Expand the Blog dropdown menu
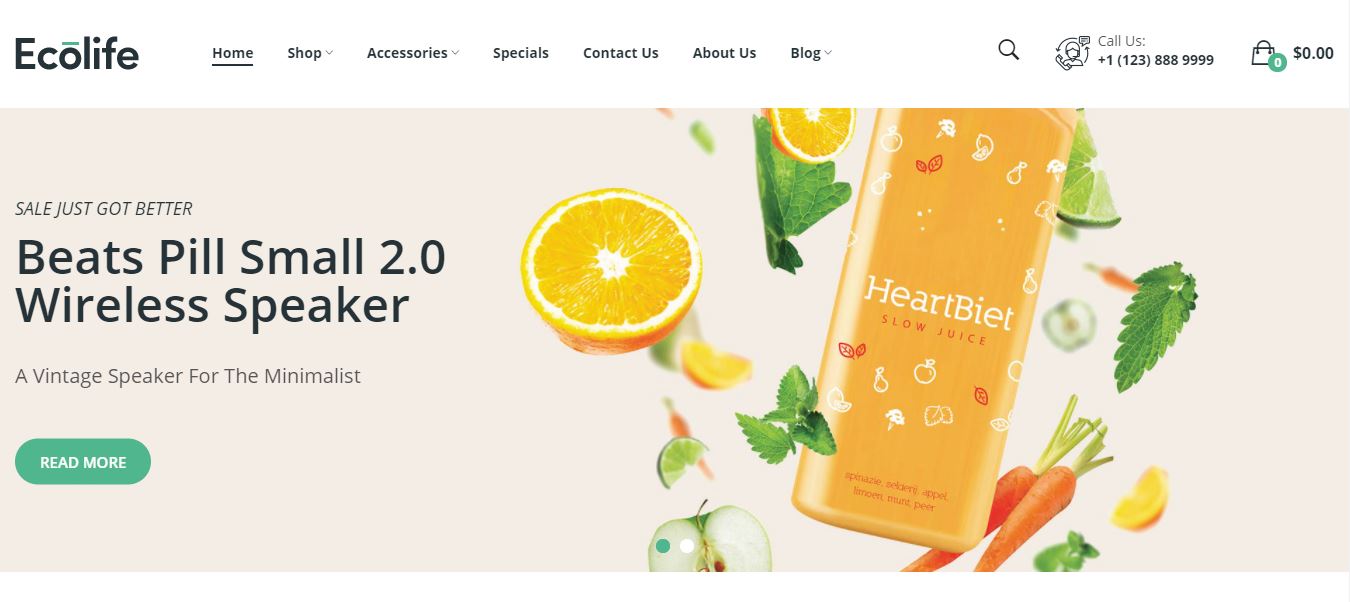Viewport: 1350px width, 602px height. (x=811, y=53)
